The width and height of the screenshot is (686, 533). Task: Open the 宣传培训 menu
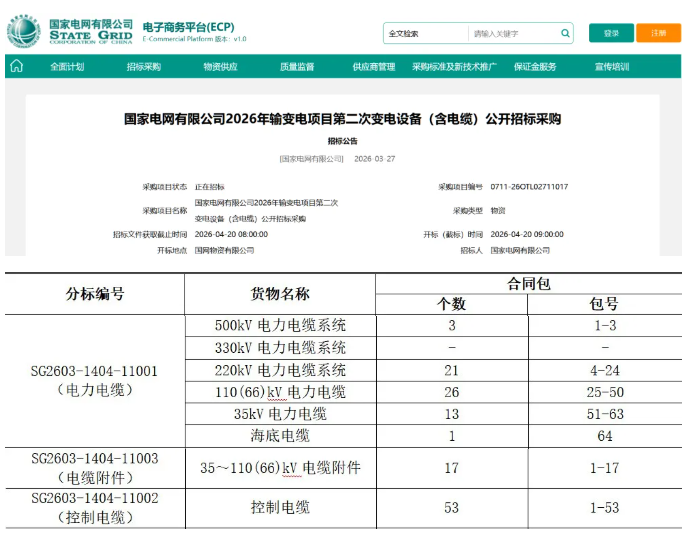click(612, 67)
